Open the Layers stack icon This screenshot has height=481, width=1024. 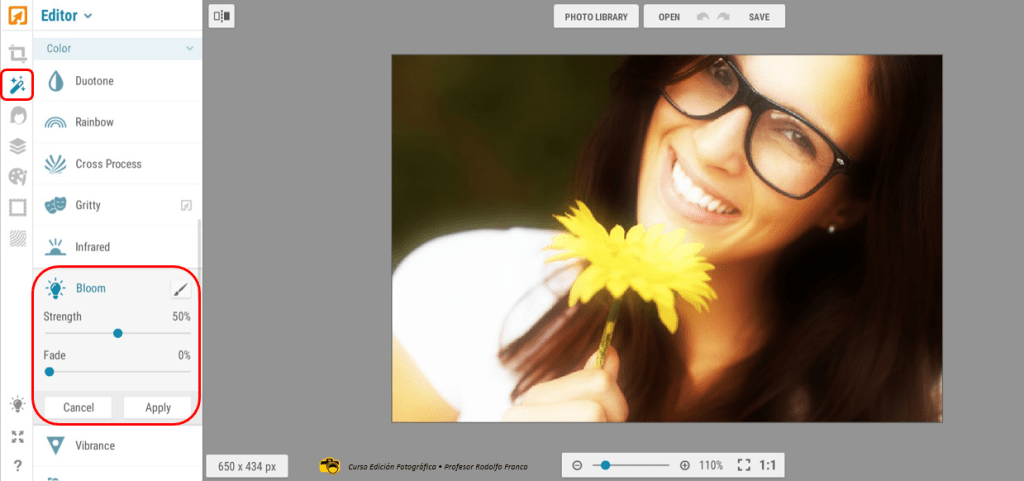[x=17, y=146]
